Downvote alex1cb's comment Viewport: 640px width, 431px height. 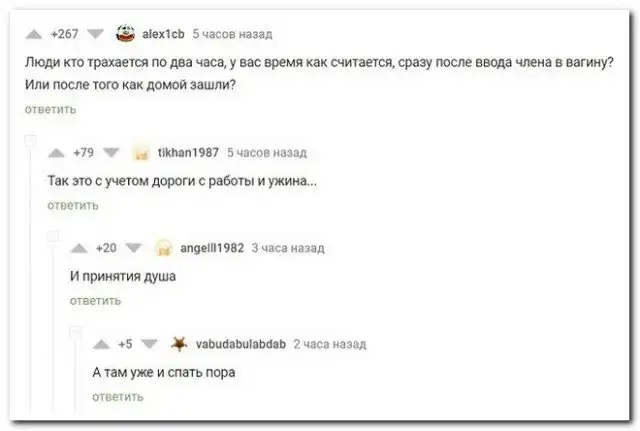[96, 34]
